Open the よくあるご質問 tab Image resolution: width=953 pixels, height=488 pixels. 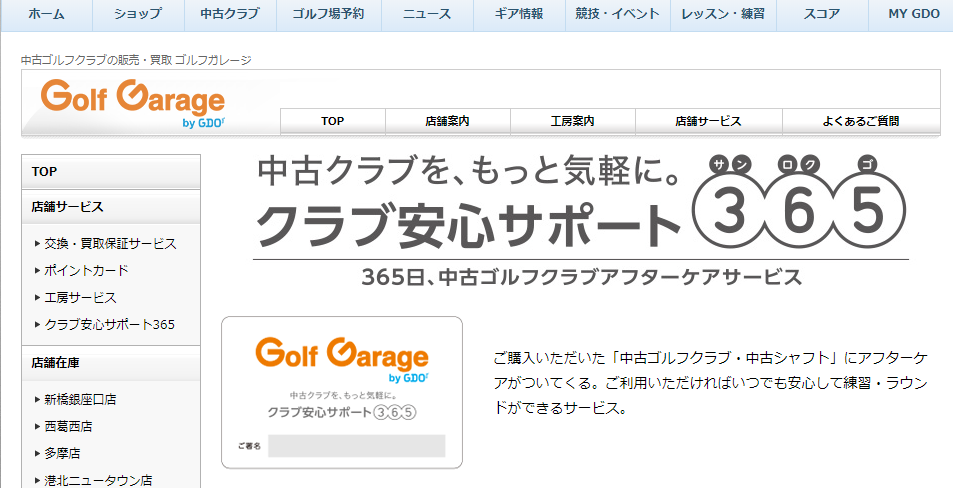[x=861, y=121]
